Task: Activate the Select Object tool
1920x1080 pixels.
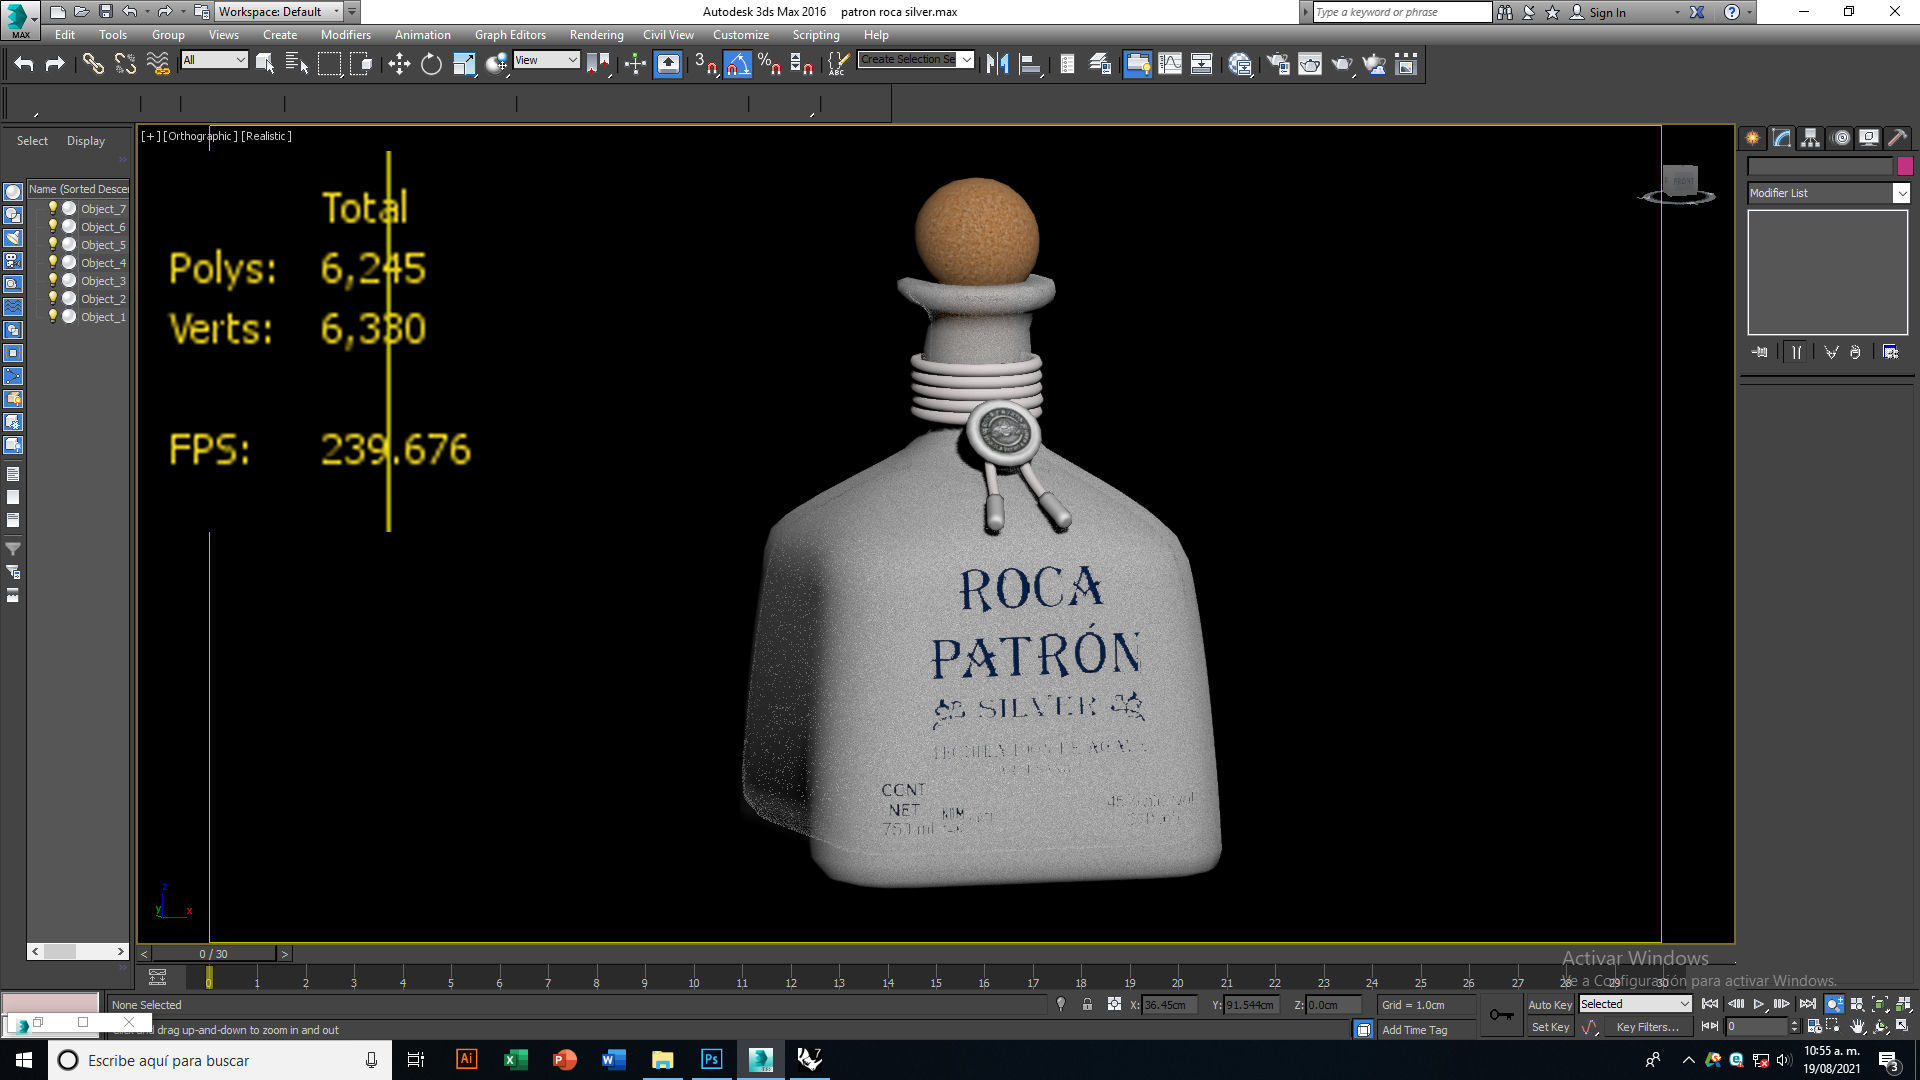Action: point(265,64)
